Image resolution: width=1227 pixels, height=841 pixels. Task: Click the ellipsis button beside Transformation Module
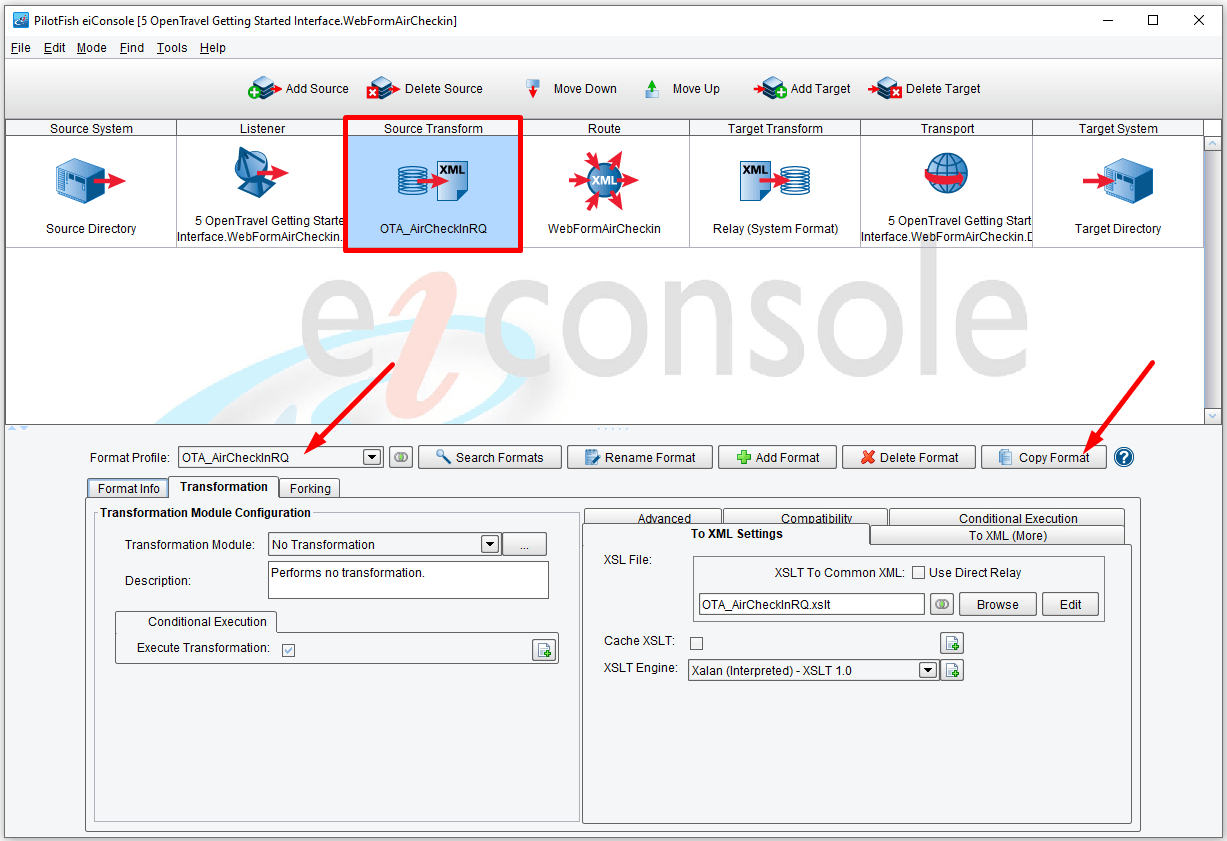524,544
